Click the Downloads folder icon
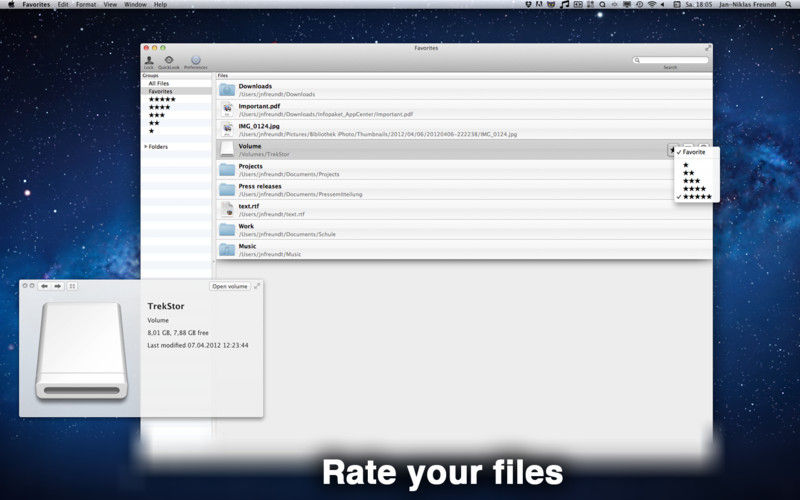This screenshot has height=500, width=800. [x=227, y=90]
